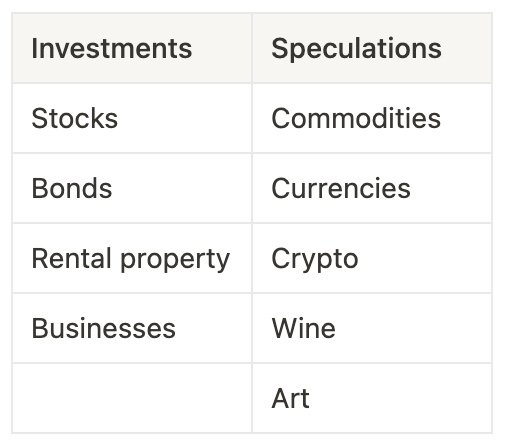Select the Stocks cell
This screenshot has width=510, height=442.
[132, 118]
